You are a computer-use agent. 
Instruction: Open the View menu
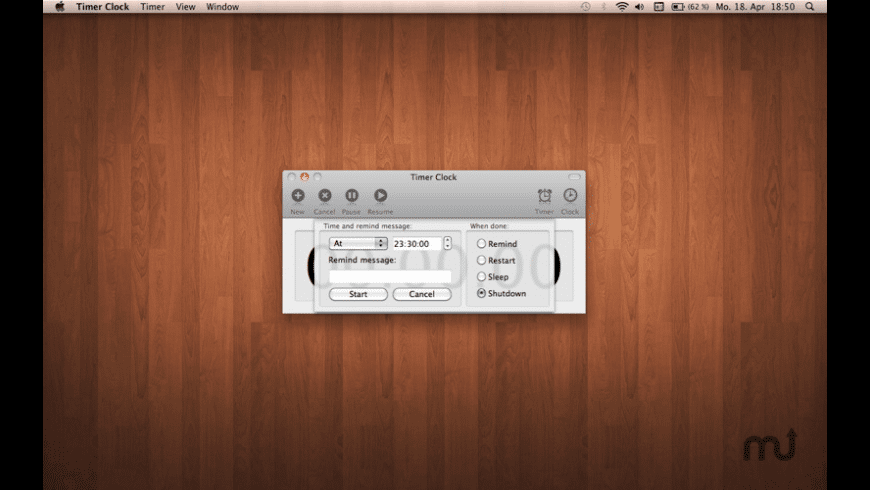185,7
